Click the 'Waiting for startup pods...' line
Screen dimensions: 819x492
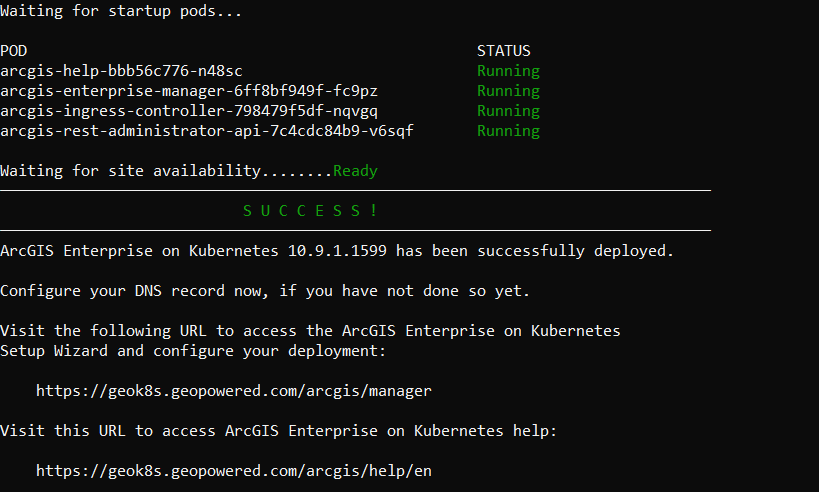coord(121,11)
